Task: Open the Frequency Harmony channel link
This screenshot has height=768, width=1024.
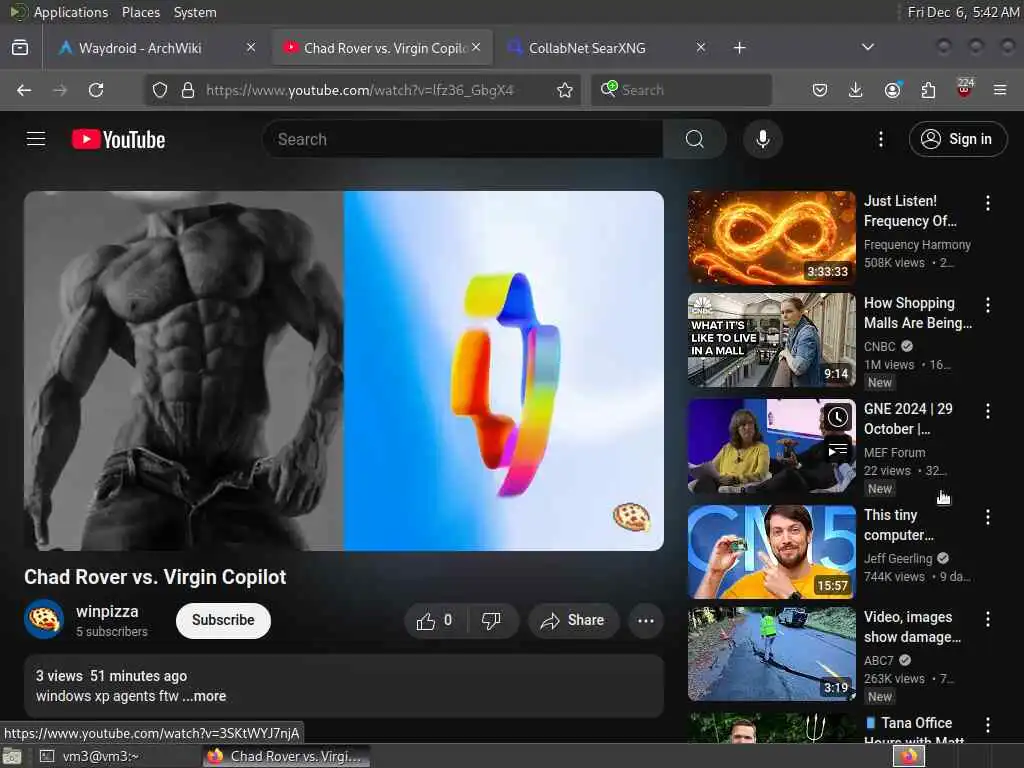Action: [917, 245]
